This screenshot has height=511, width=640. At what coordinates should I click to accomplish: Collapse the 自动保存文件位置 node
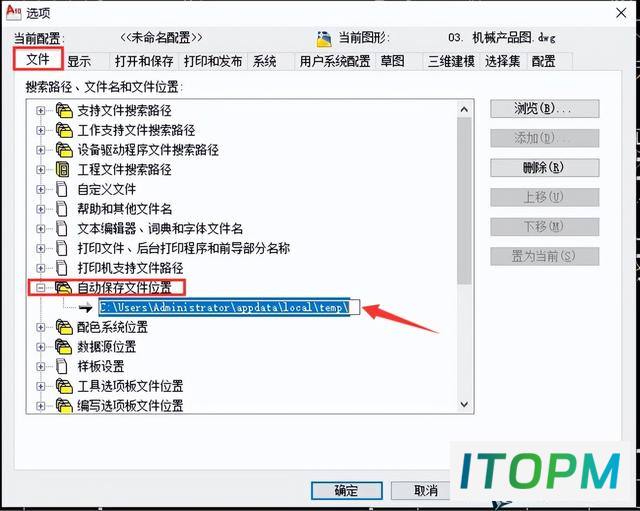point(40,288)
